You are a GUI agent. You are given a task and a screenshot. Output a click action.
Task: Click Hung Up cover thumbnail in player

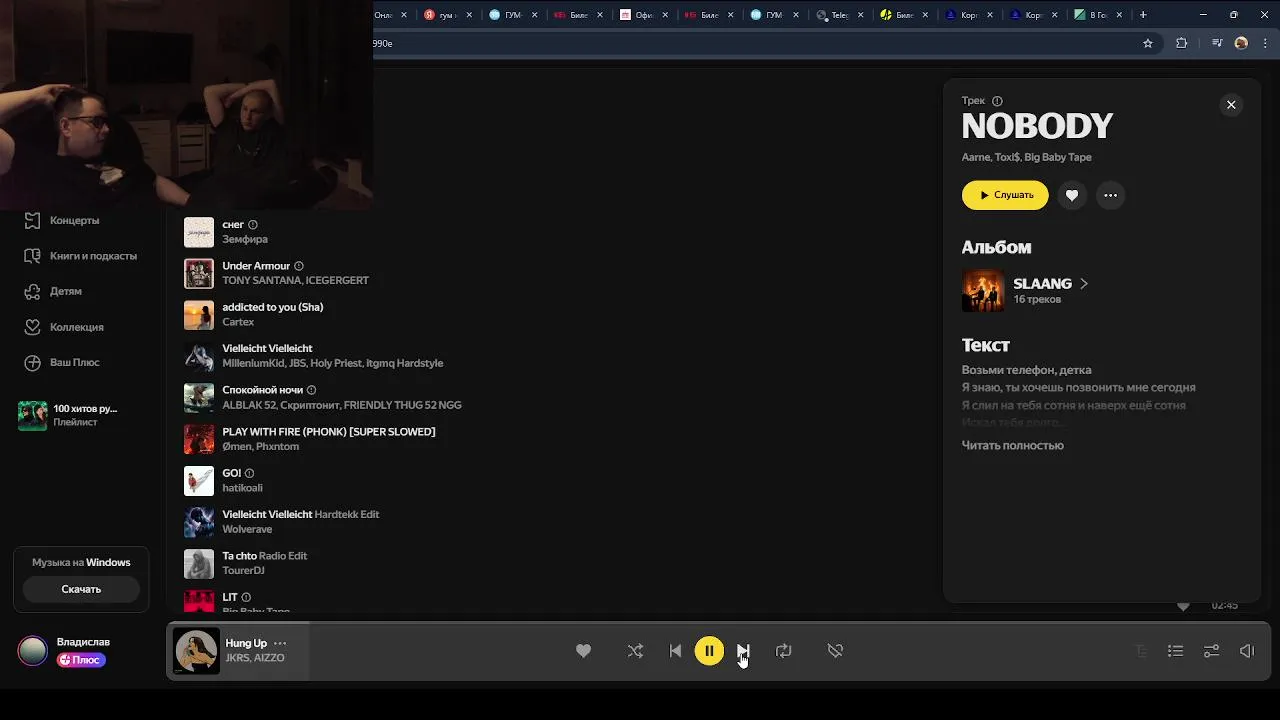[196, 651]
